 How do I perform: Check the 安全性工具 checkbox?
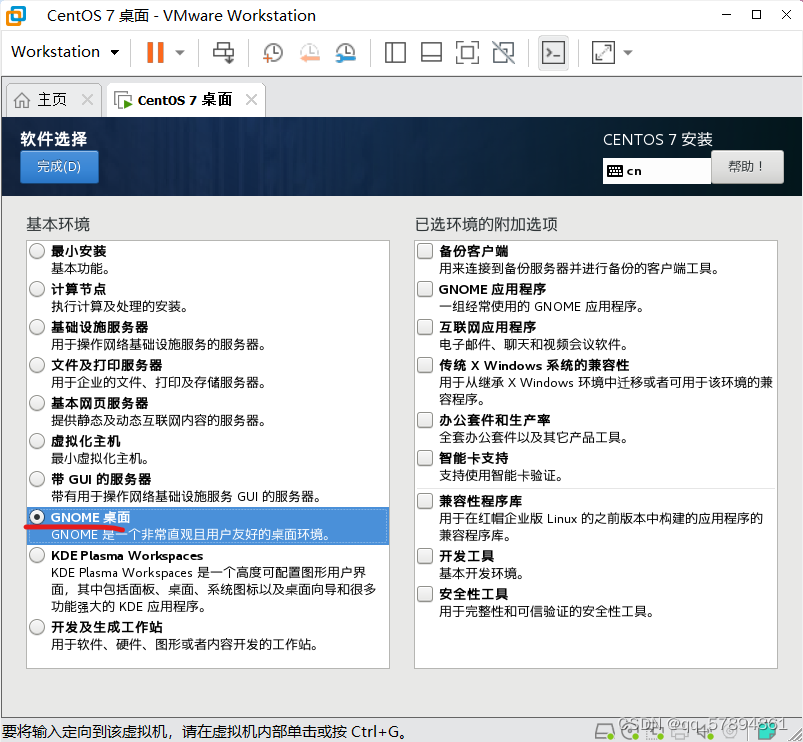[x=425, y=594]
